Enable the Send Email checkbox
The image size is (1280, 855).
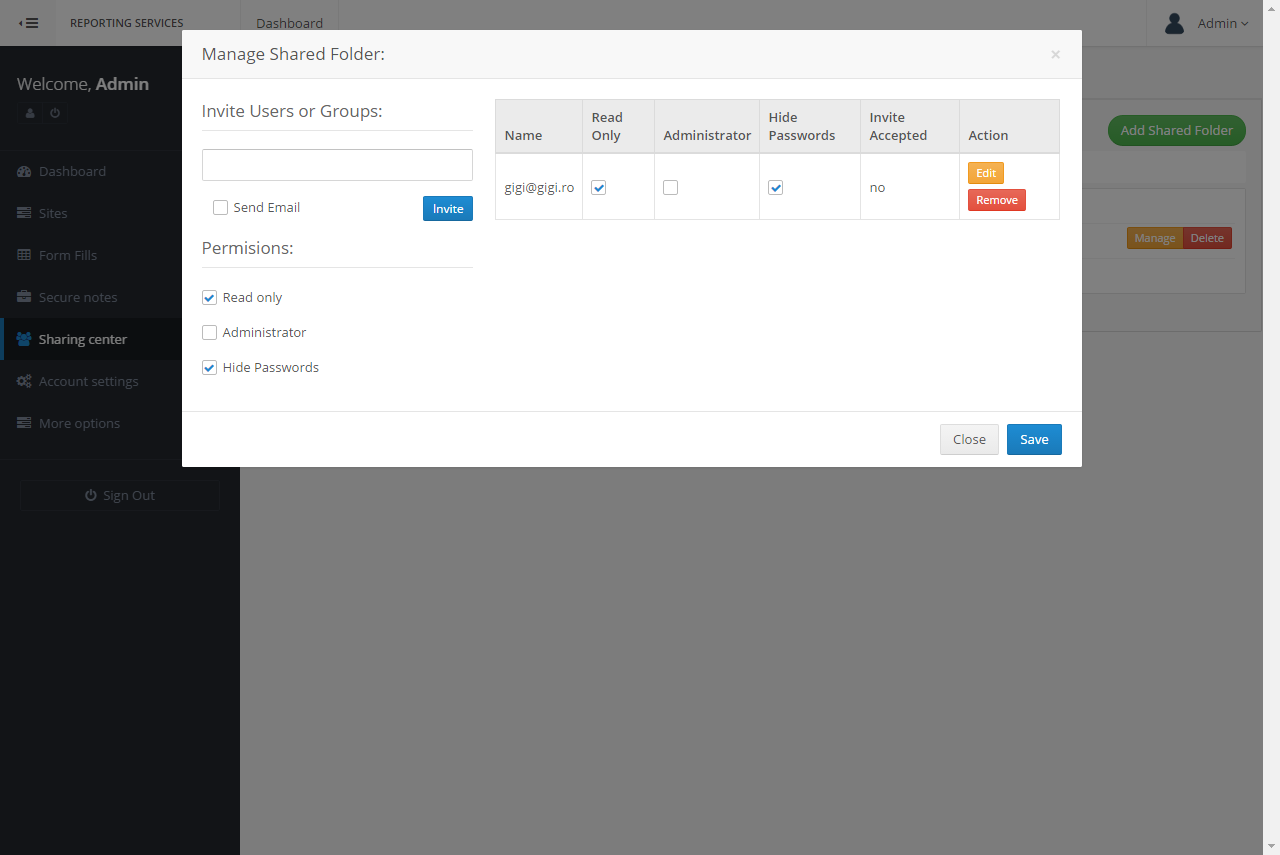tap(221, 208)
